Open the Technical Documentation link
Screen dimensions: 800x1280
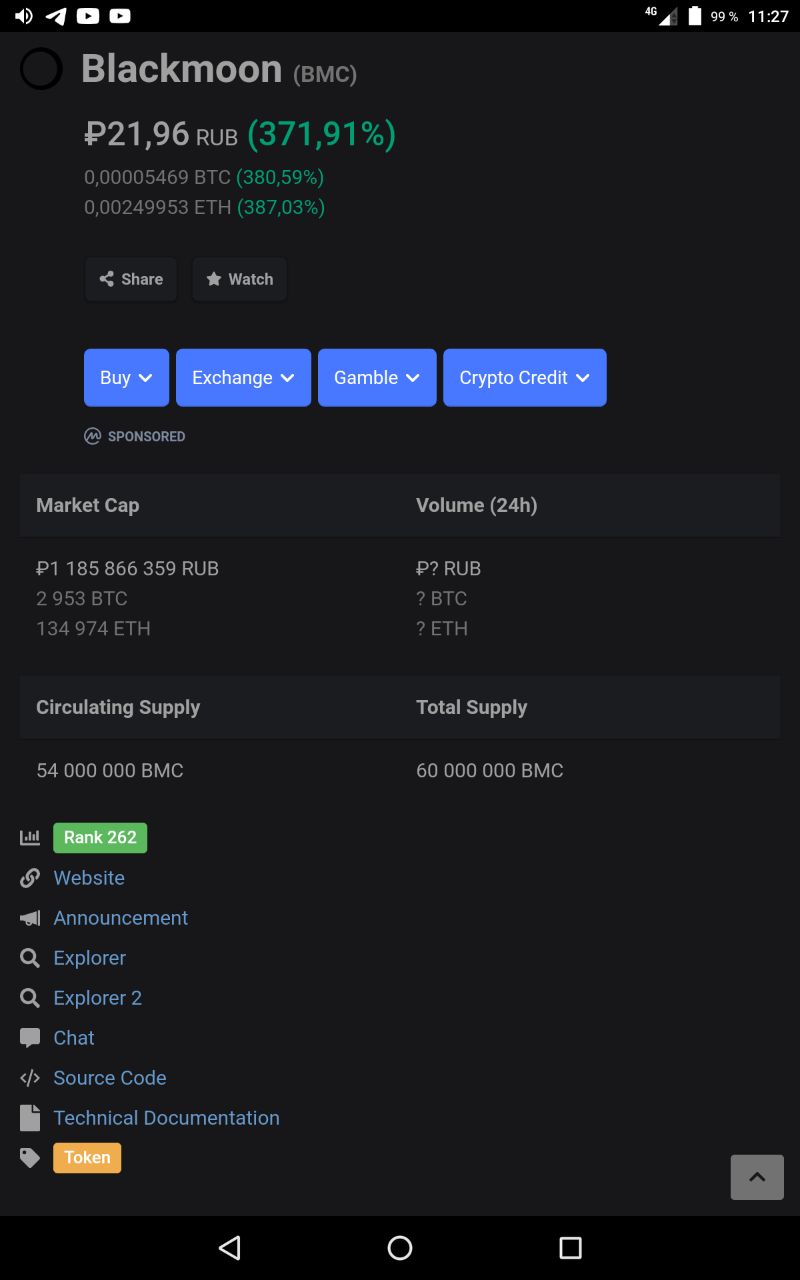coord(166,1118)
